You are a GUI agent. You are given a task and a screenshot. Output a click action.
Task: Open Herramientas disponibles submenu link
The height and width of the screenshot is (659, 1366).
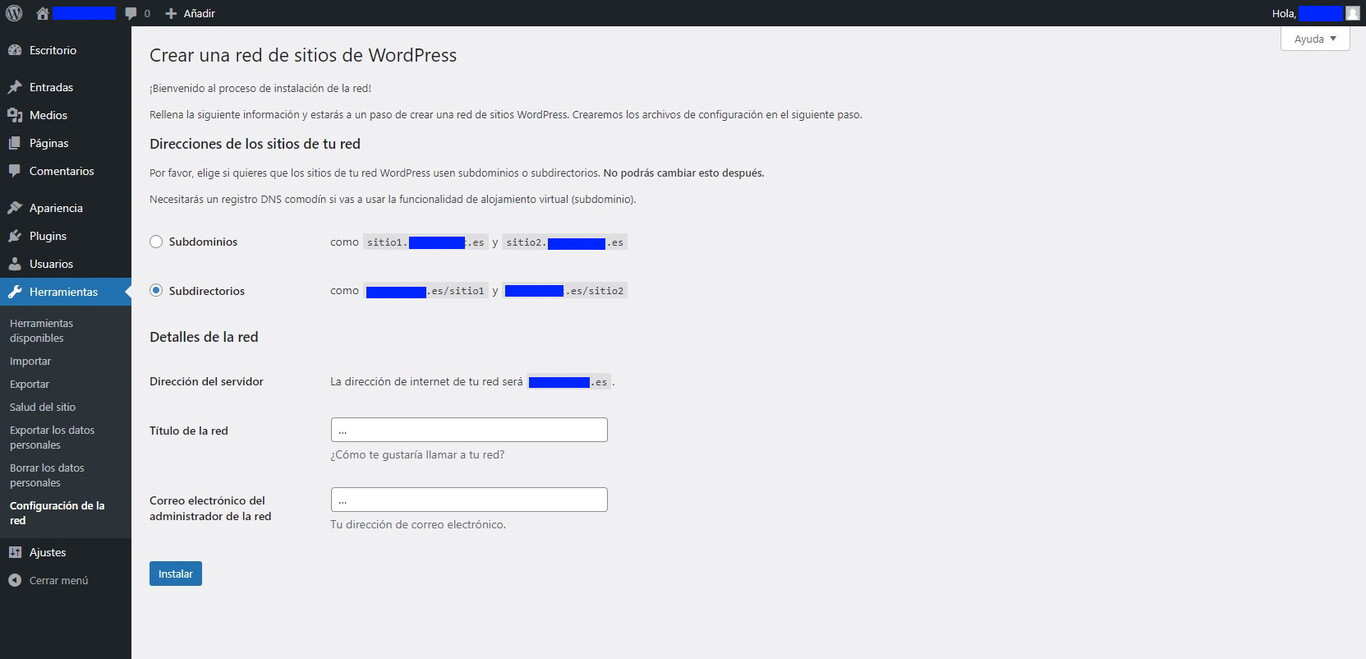pyautogui.click(x=41, y=331)
